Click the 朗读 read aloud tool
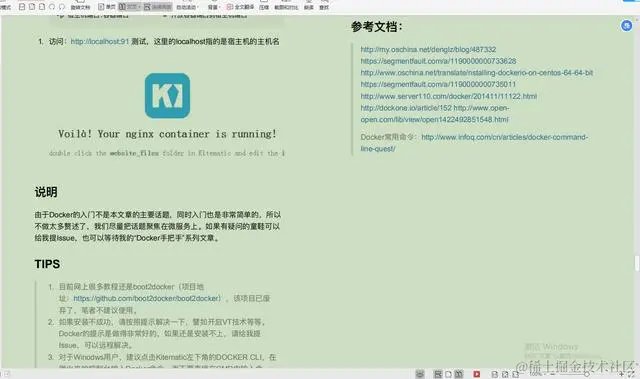The height and width of the screenshot is (379, 640). pos(309,6)
